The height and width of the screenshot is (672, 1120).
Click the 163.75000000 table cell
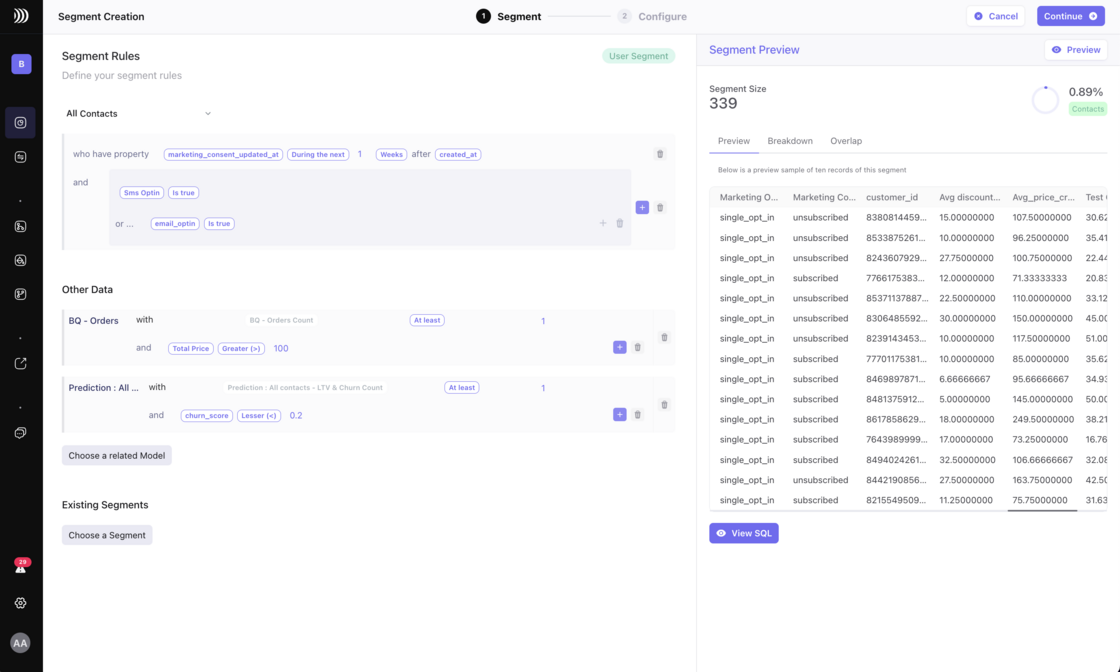click(x=1041, y=480)
